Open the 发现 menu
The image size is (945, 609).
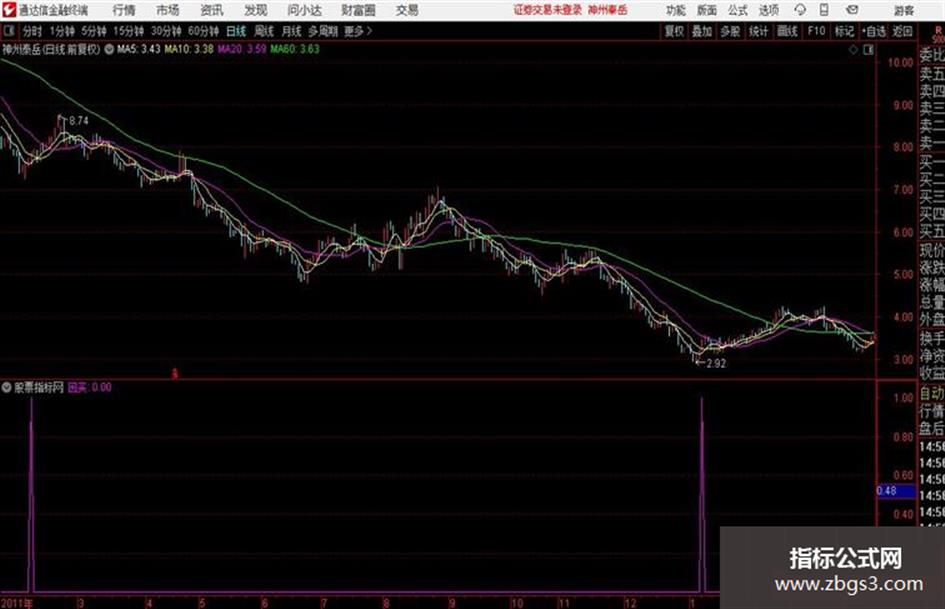[255, 10]
